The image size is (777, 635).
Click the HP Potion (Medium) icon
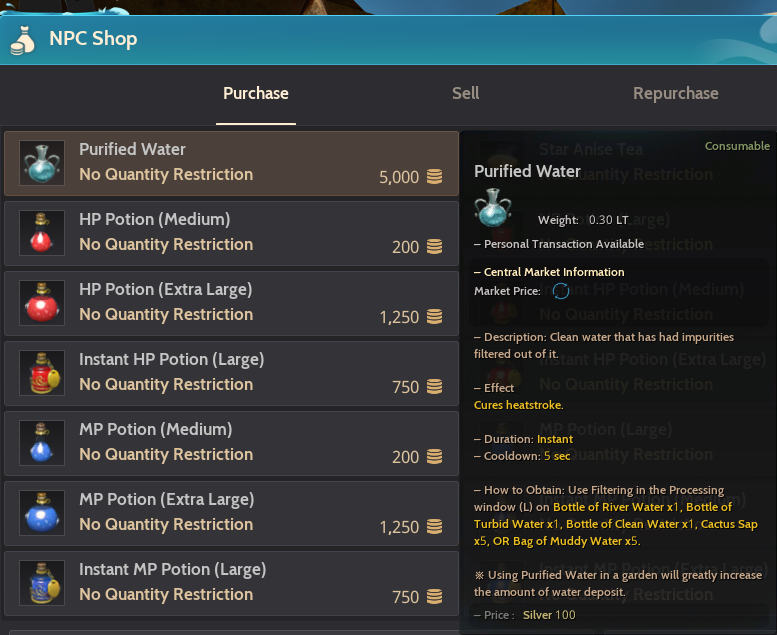tap(42, 233)
